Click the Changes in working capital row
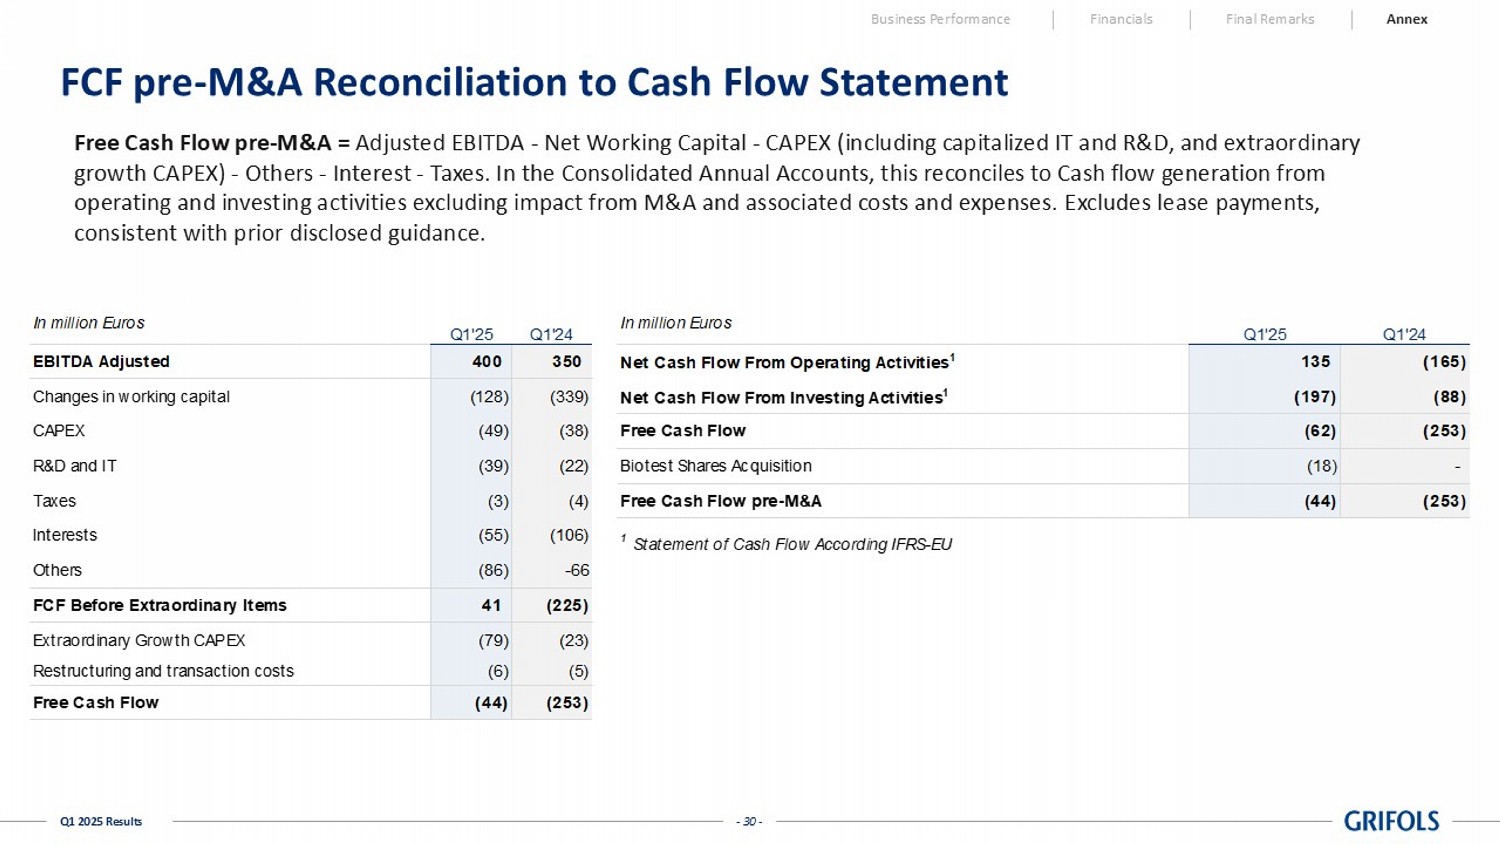This screenshot has height=844, width=1500. point(131,397)
